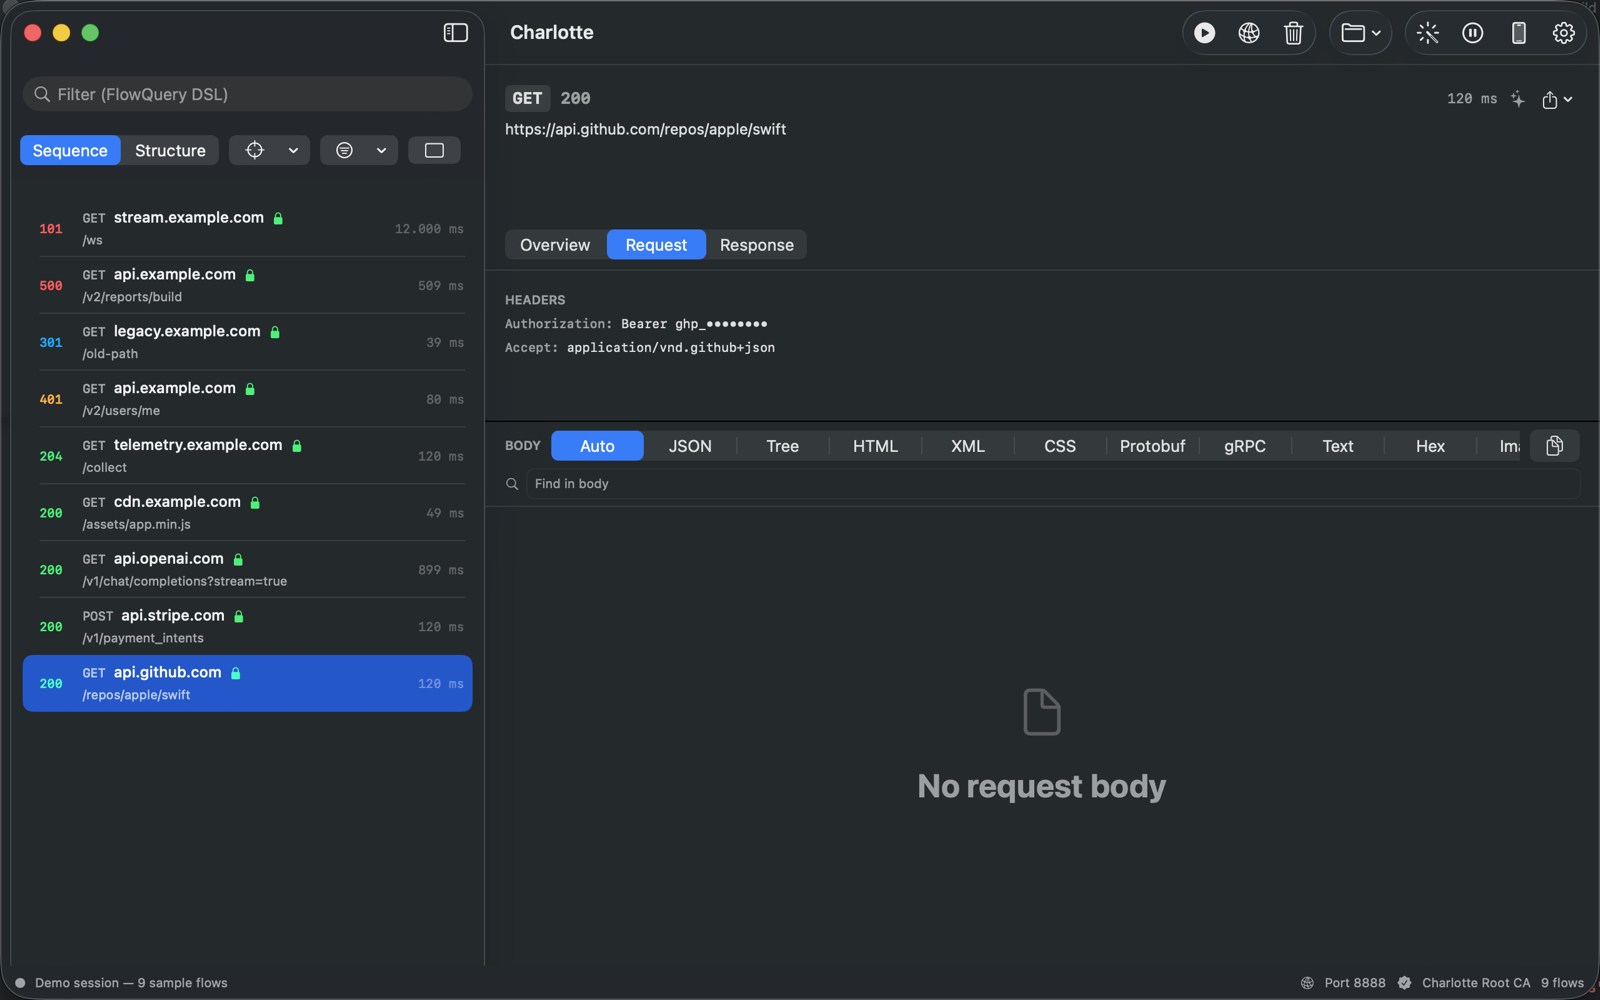Open the globe proxy icon in toolbar
The height and width of the screenshot is (1000, 1600).
pyautogui.click(x=1249, y=33)
